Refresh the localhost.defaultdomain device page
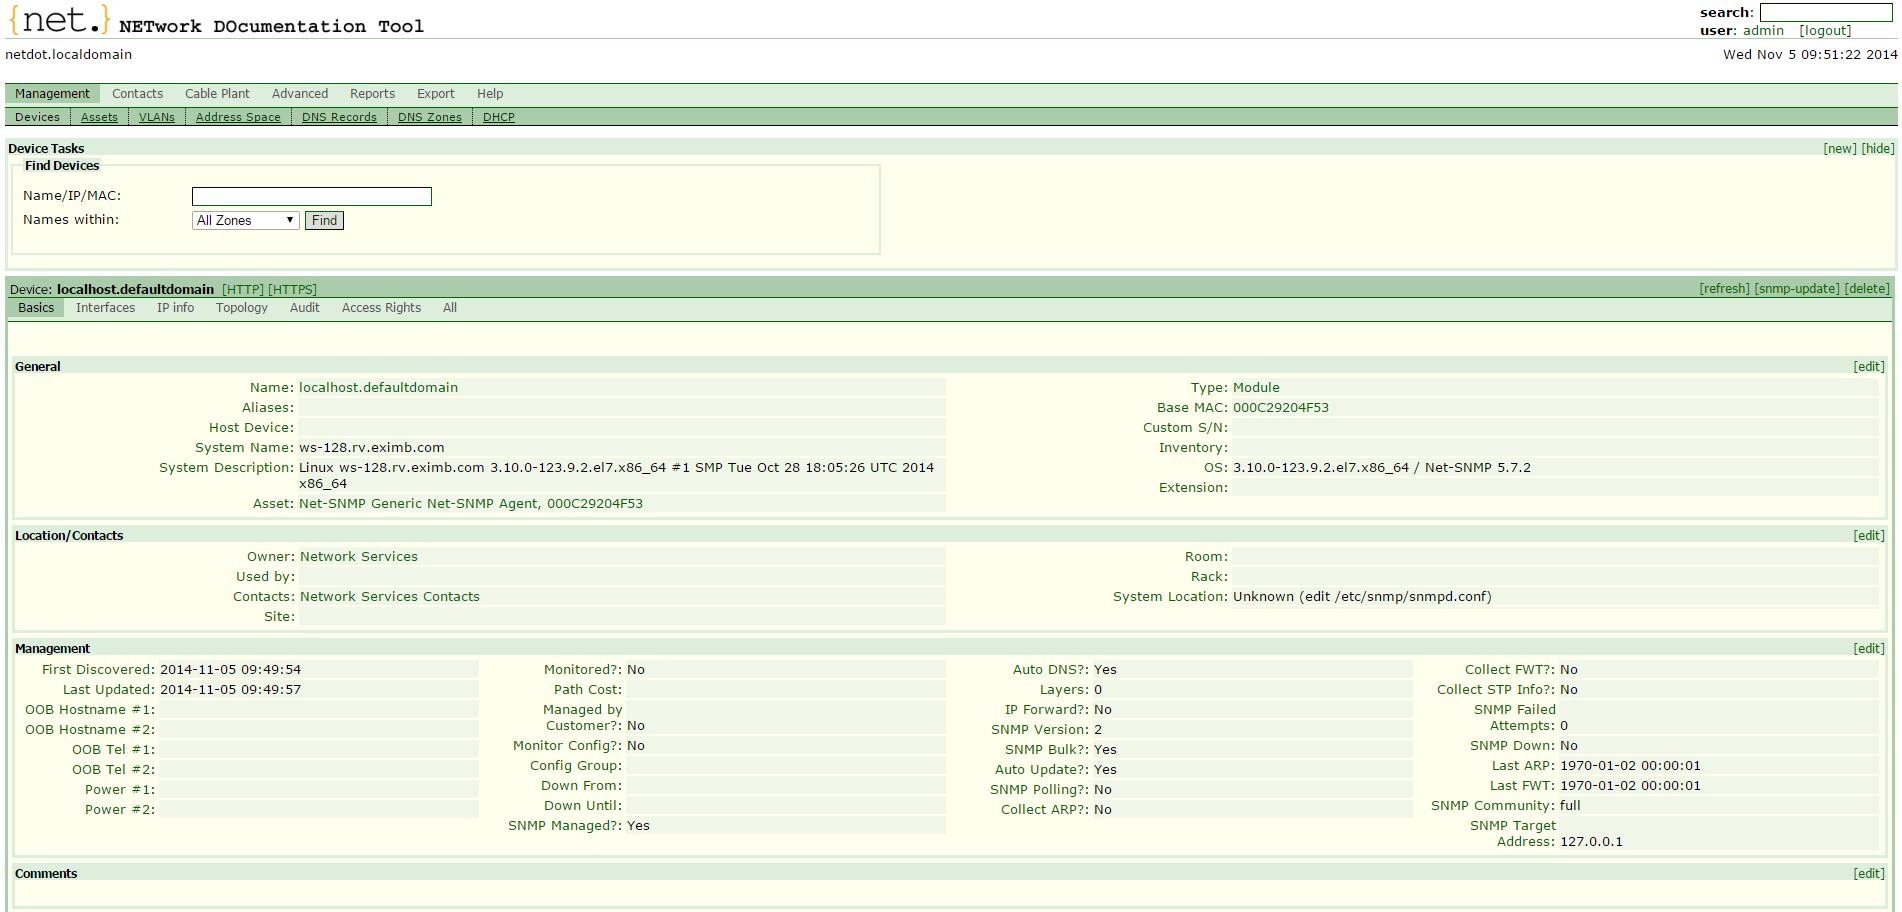Viewport: 1902px width, 912px height. [1725, 288]
